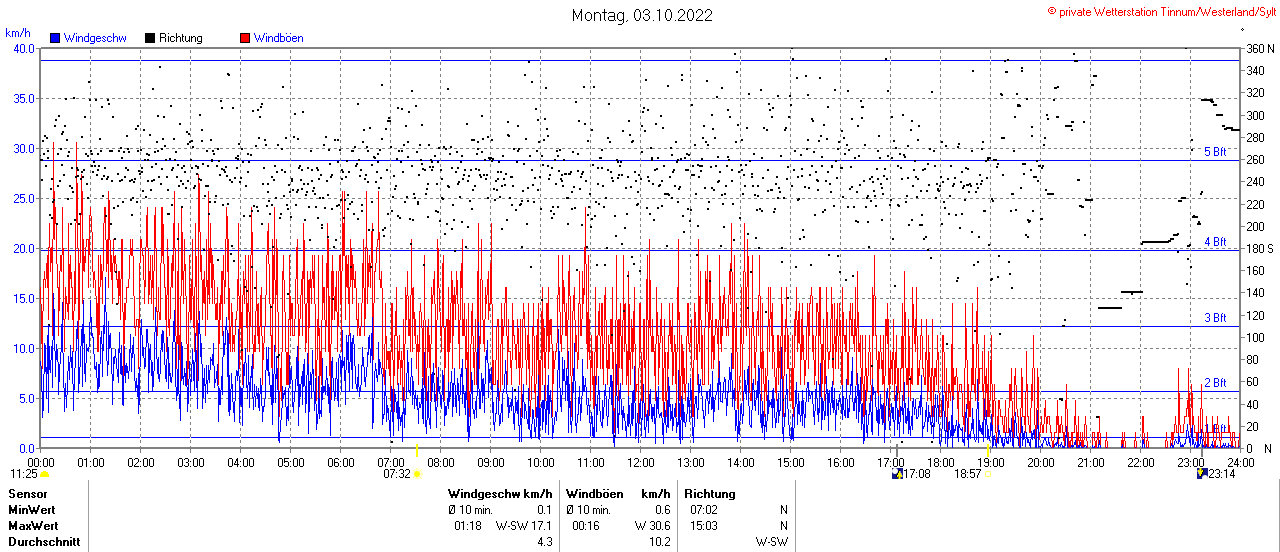Click the 4.3 average wind speed value

click(x=544, y=543)
